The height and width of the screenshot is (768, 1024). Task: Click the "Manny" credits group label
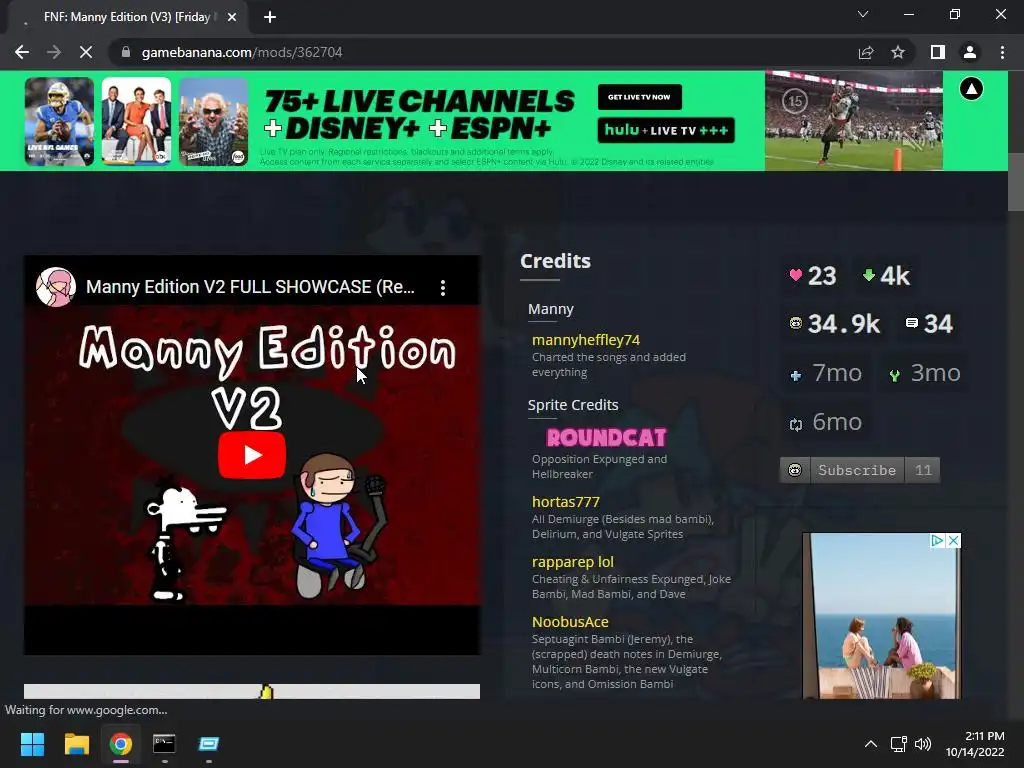click(x=551, y=309)
